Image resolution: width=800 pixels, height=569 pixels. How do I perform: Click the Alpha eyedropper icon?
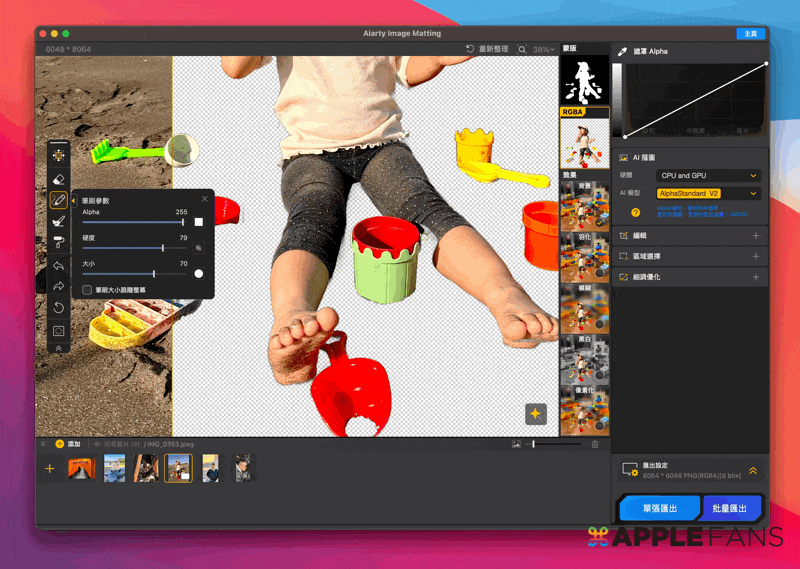(623, 51)
